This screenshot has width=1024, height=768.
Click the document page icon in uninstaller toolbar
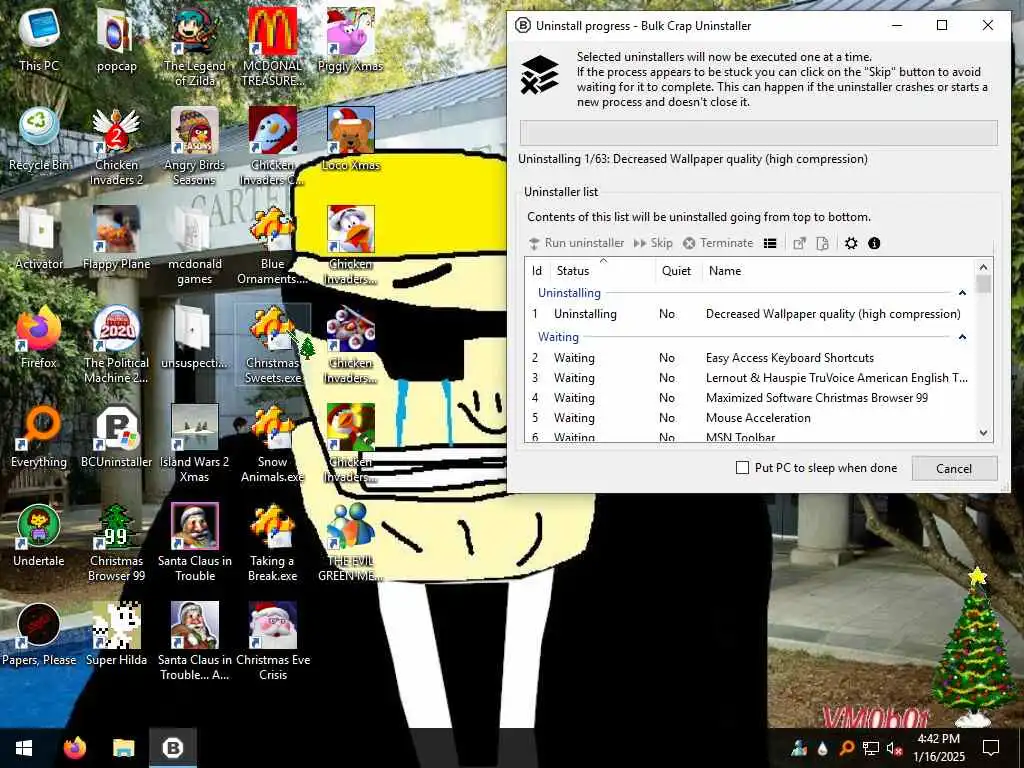[822, 243]
